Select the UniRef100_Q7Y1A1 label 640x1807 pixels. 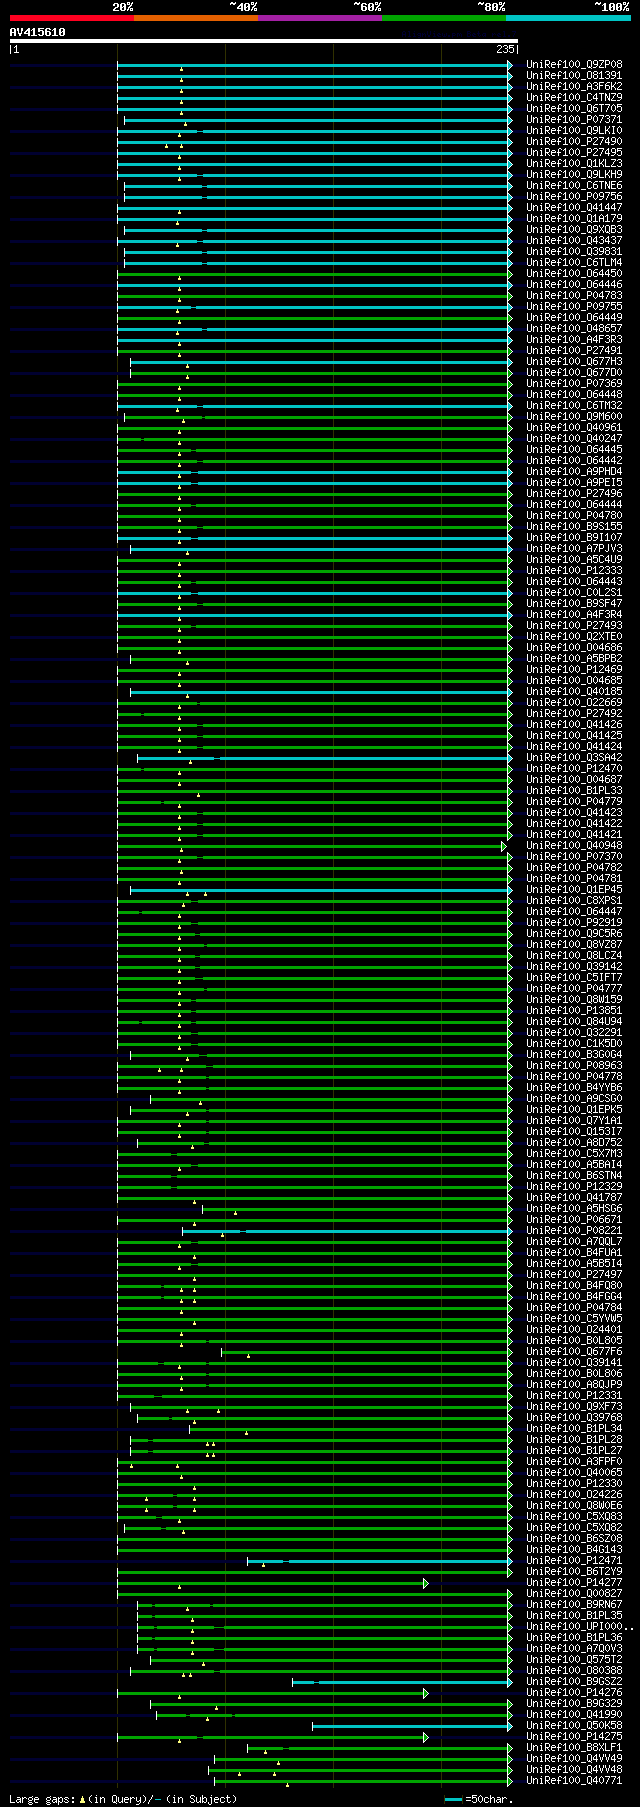click(x=574, y=1120)
